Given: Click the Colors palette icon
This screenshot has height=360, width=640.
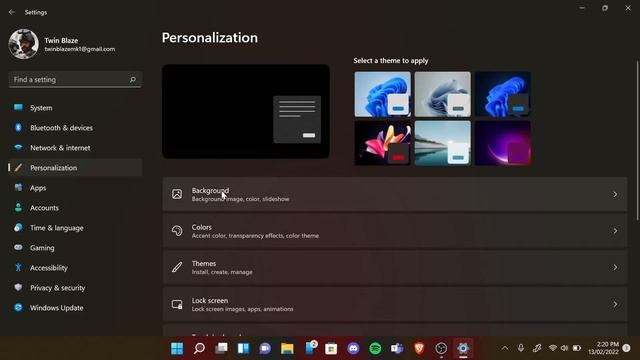Looking at the screenshot, I should click(x=177, y=231).
